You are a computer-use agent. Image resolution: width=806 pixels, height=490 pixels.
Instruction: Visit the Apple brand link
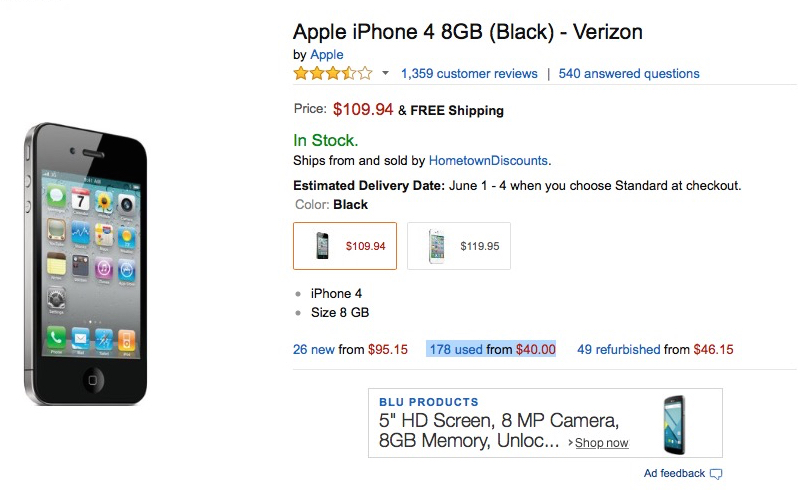click(x=327, y=55)
